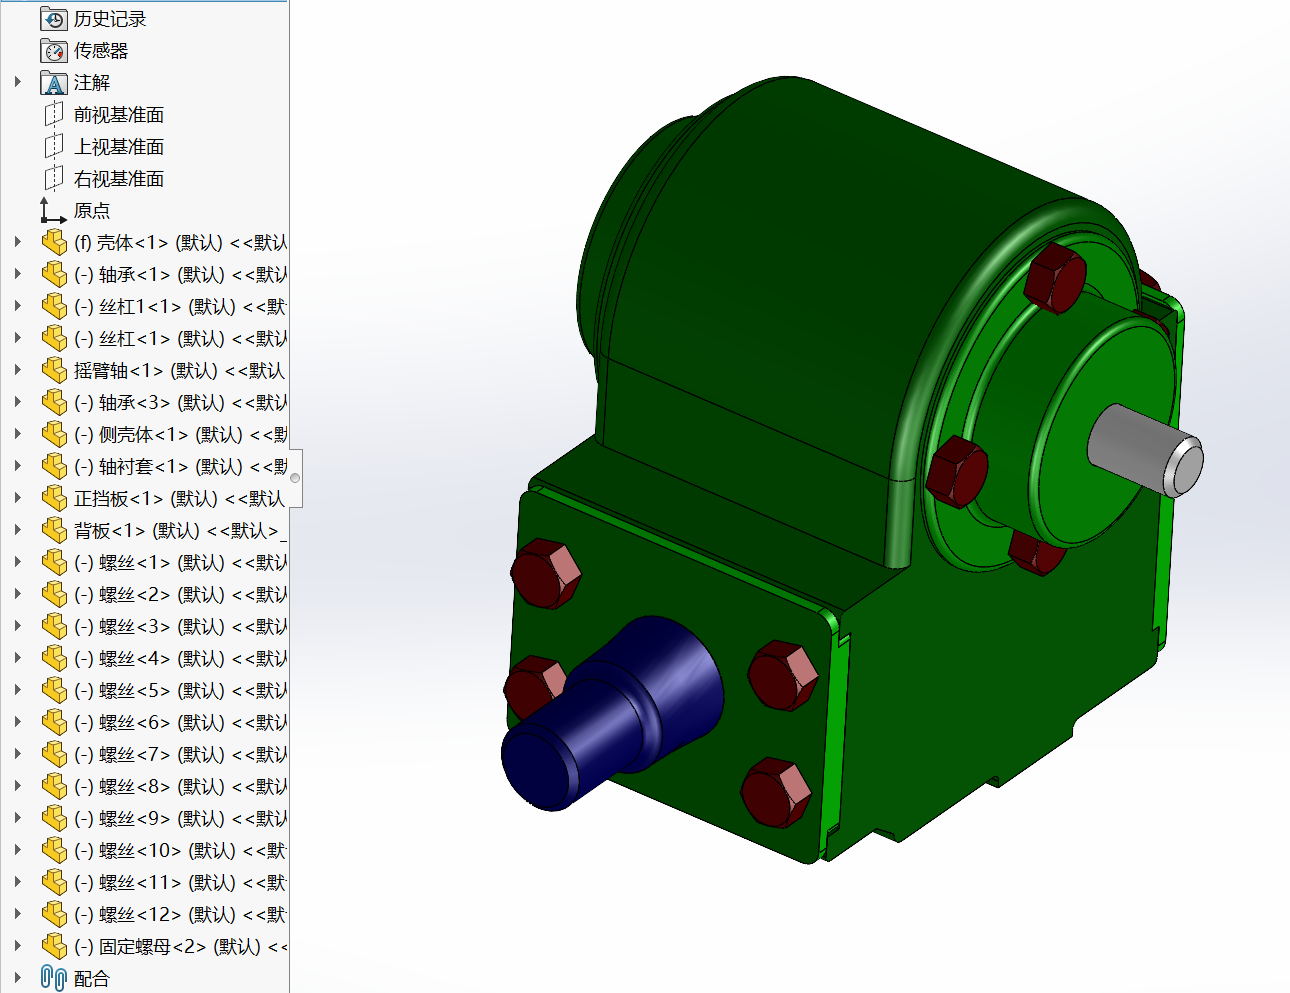Image resolution: width=1290 pixels, height=993 pixels.
Task: Select the 螺丝<1> part icon
Action: pos(54,563)
